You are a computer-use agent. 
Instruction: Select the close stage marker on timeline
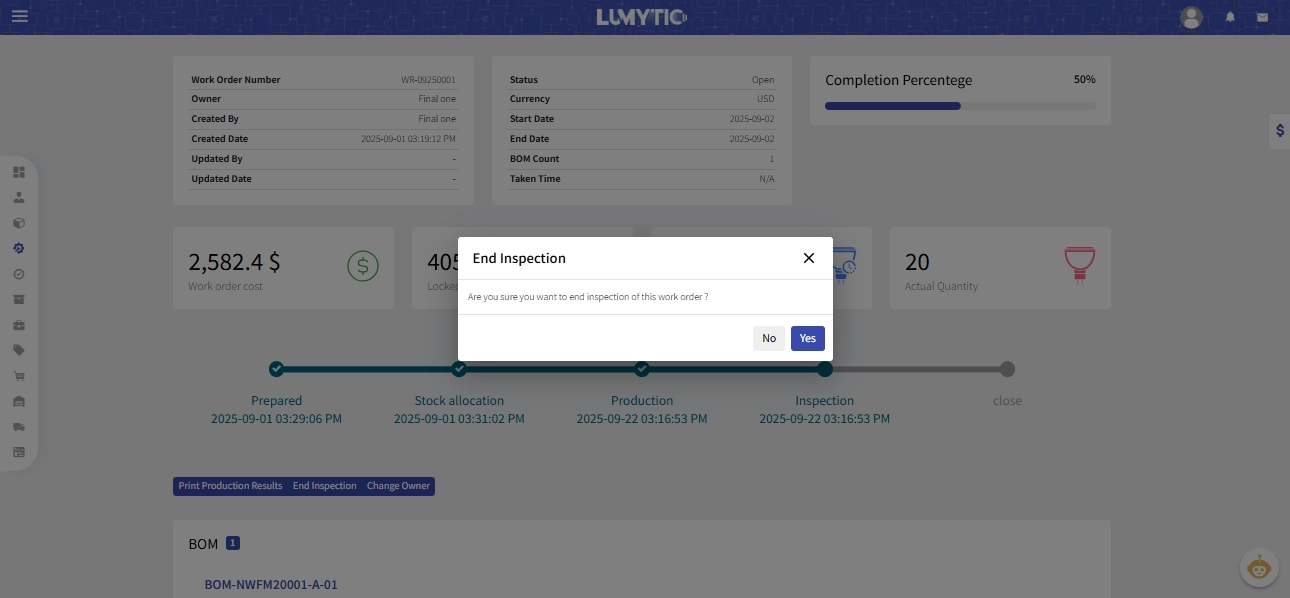[1007, 369]
